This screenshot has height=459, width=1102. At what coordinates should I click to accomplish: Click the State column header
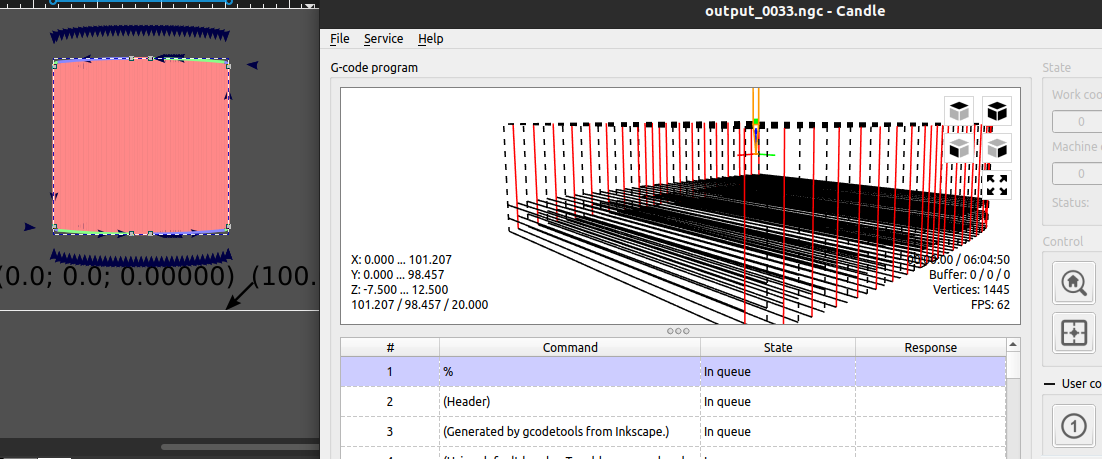778,347
